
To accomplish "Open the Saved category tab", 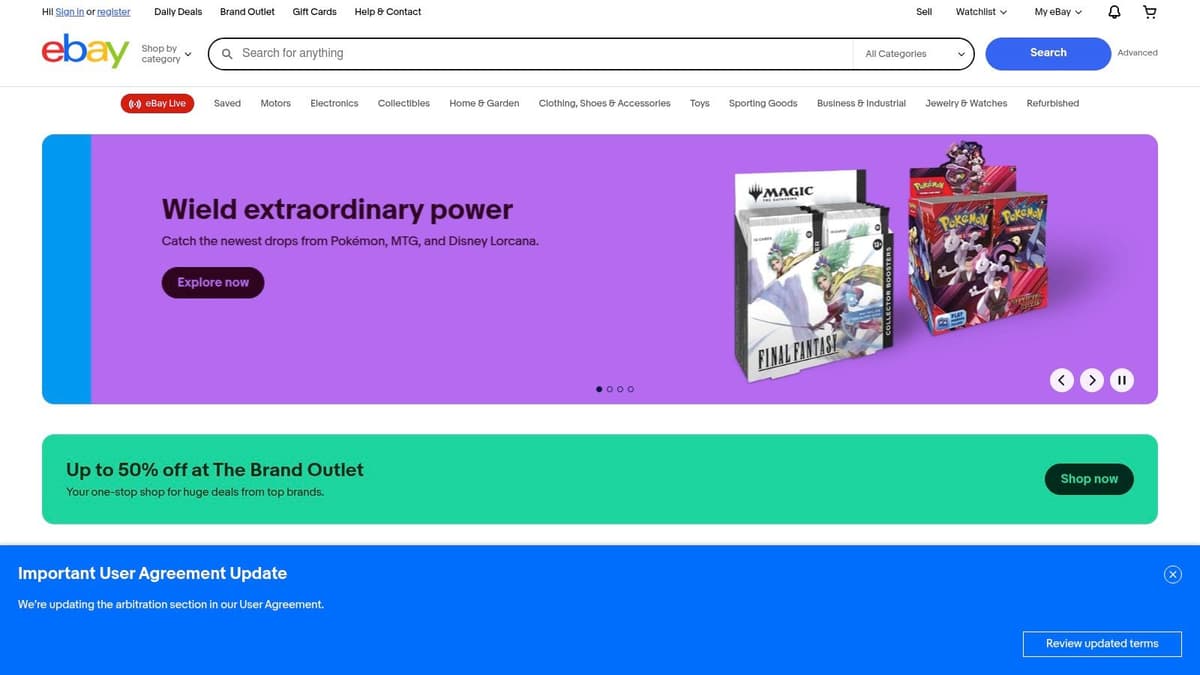I will (227, 103).
